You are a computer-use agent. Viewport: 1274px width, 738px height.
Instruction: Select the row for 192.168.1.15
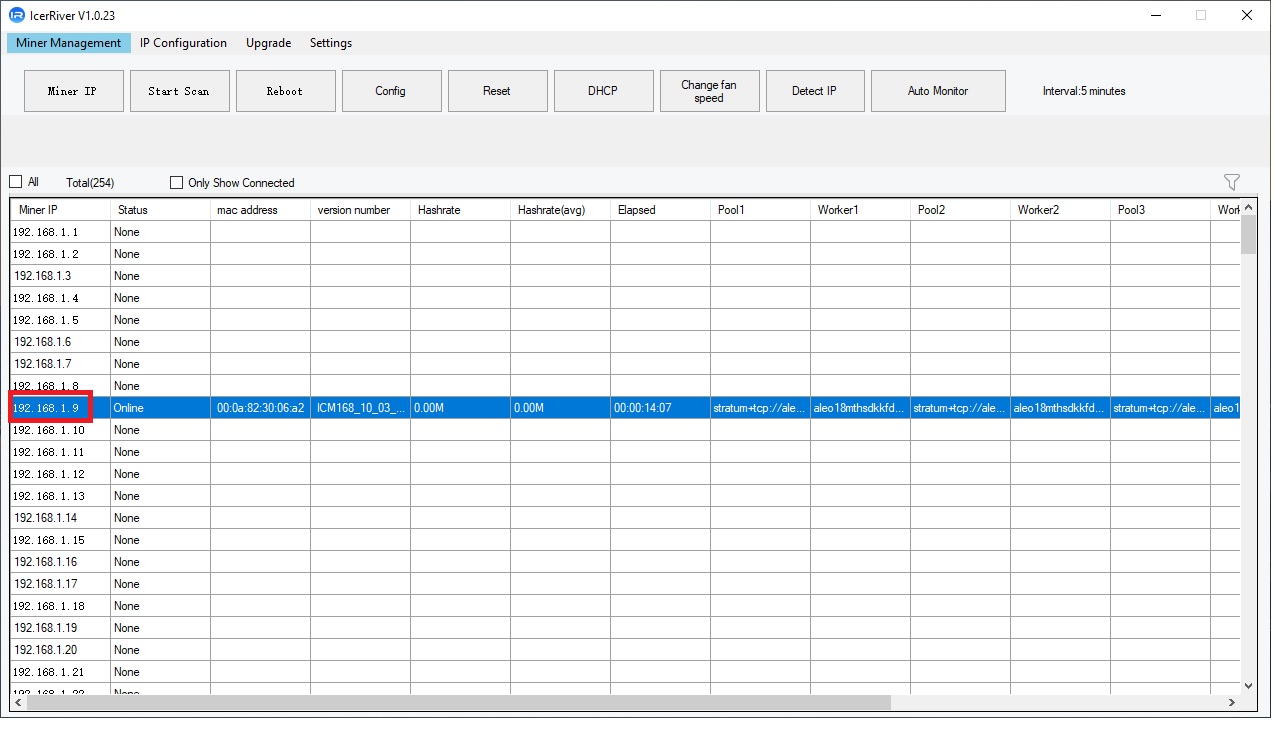(x=626, y=540)
